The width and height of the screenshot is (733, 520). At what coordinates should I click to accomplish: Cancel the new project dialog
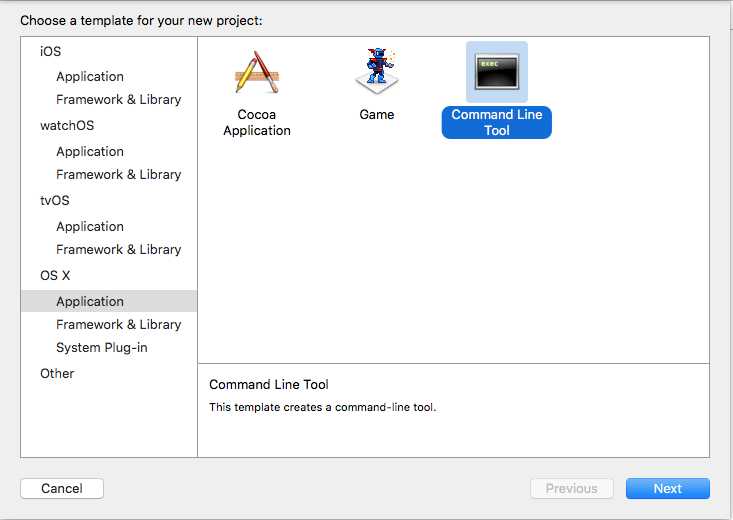(x=62, y=488)
